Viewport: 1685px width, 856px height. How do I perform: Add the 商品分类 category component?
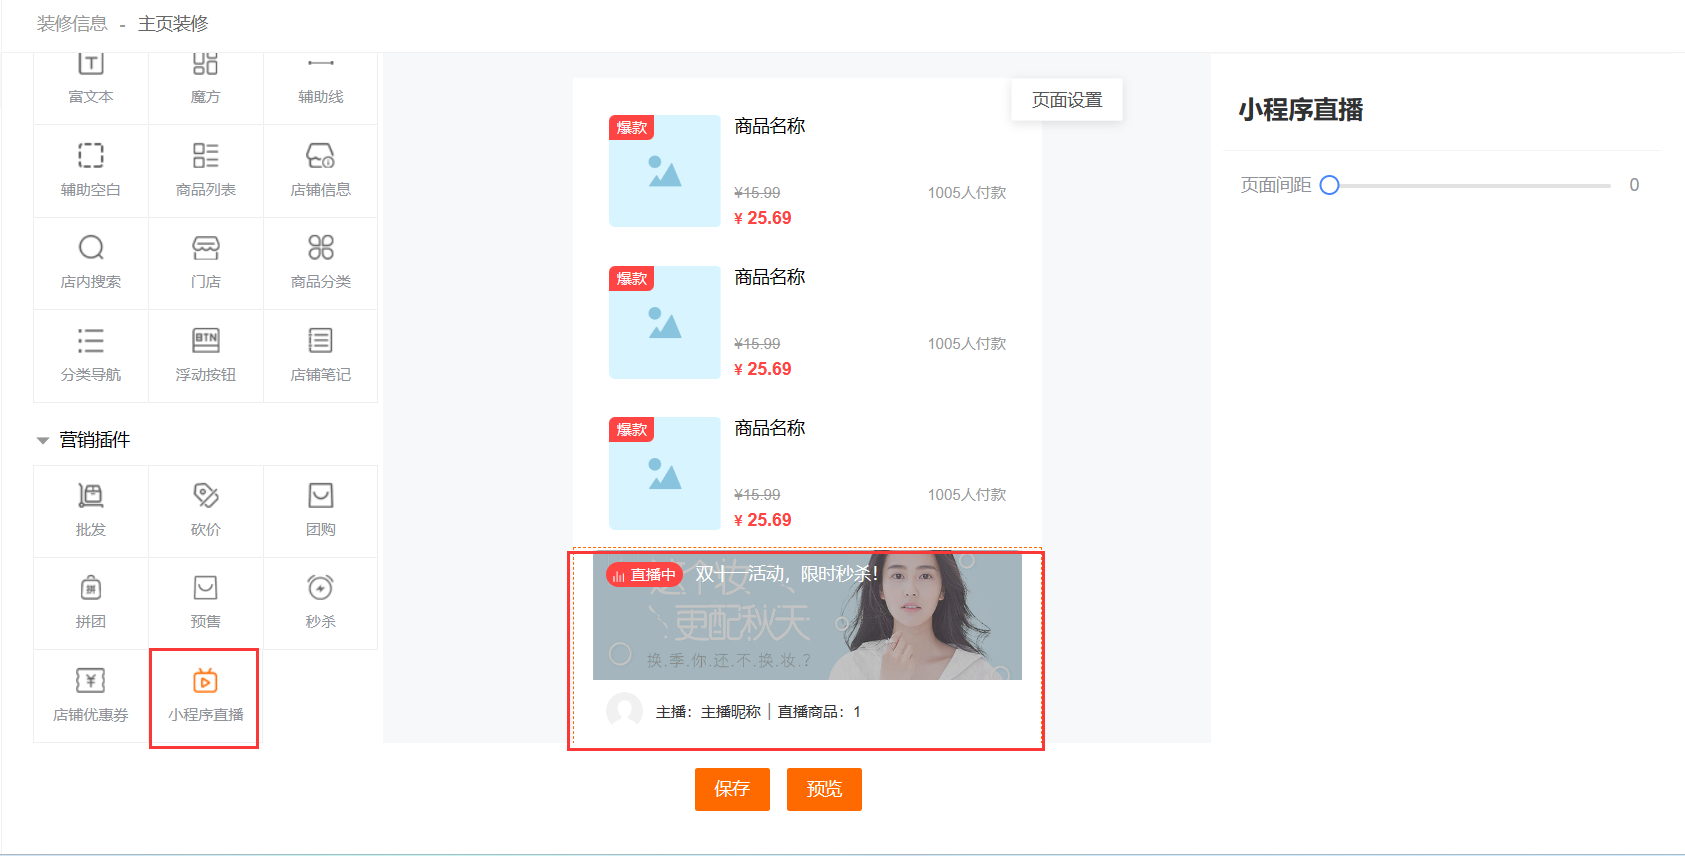click(x=320, y=262)
